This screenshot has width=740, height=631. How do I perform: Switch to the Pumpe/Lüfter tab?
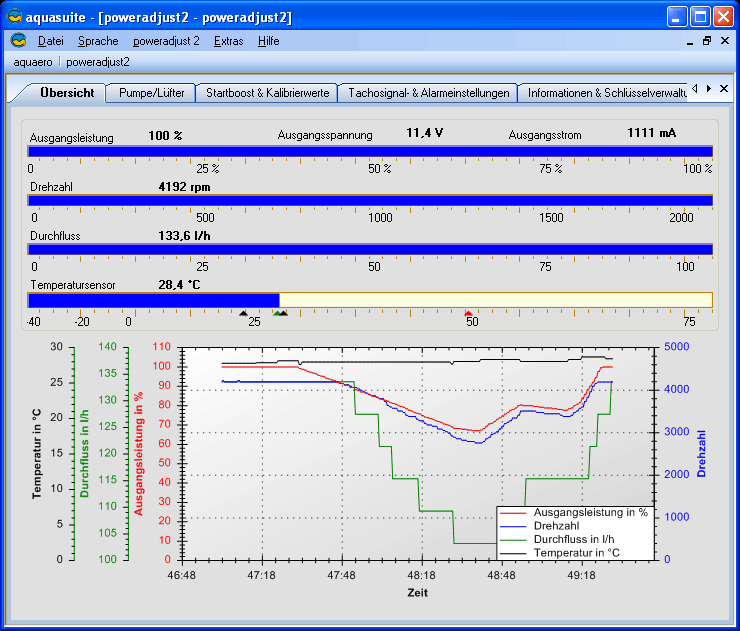coord(151,93)
